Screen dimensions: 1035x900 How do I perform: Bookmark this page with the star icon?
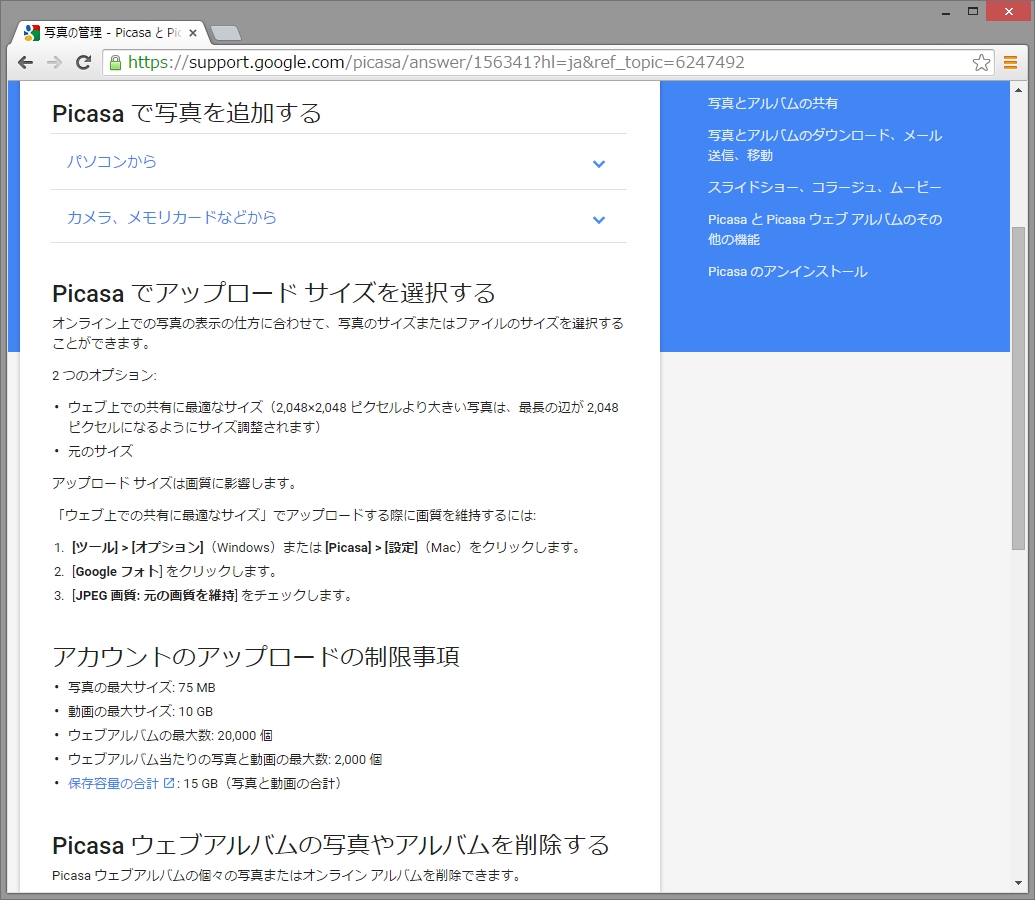pos(981,63)
